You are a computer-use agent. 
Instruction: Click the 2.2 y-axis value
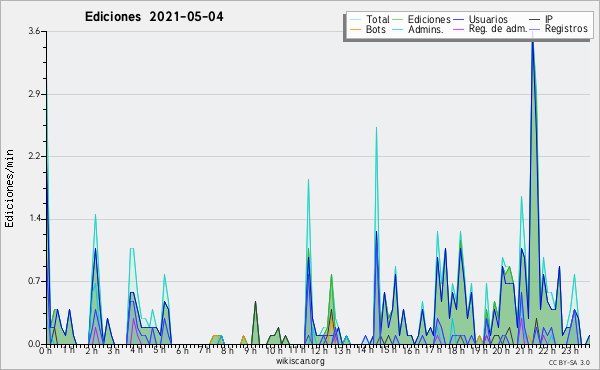pos(34,156)
